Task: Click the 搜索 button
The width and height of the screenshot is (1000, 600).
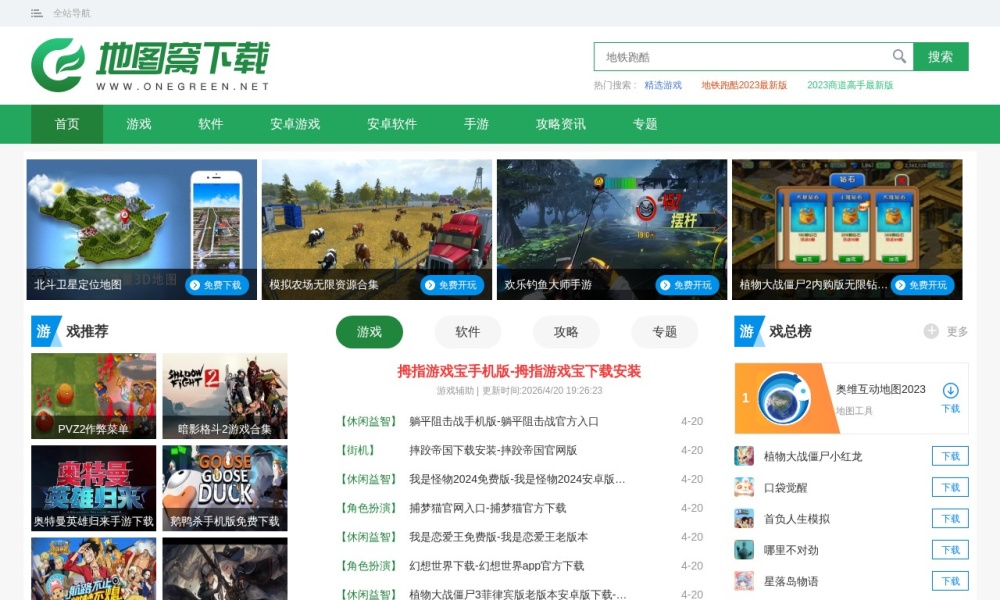Action: pos(941,57)
